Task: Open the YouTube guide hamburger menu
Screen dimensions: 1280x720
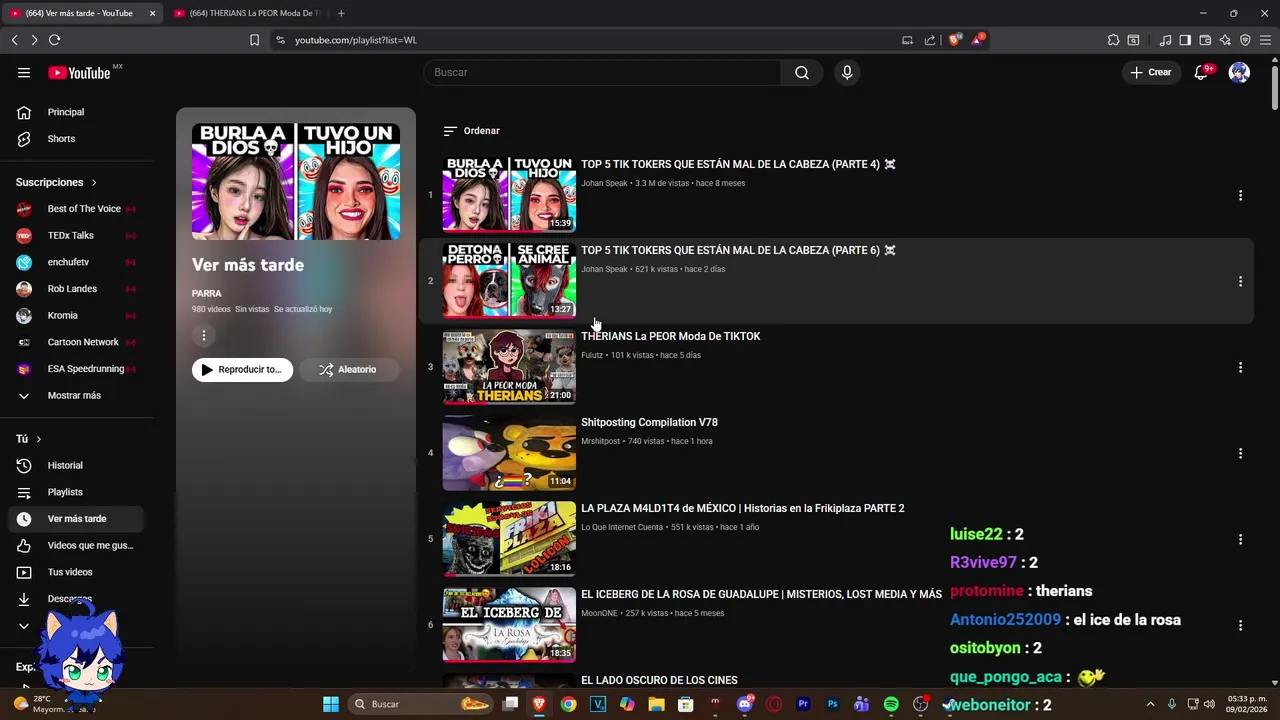Action: coord(24,72)
